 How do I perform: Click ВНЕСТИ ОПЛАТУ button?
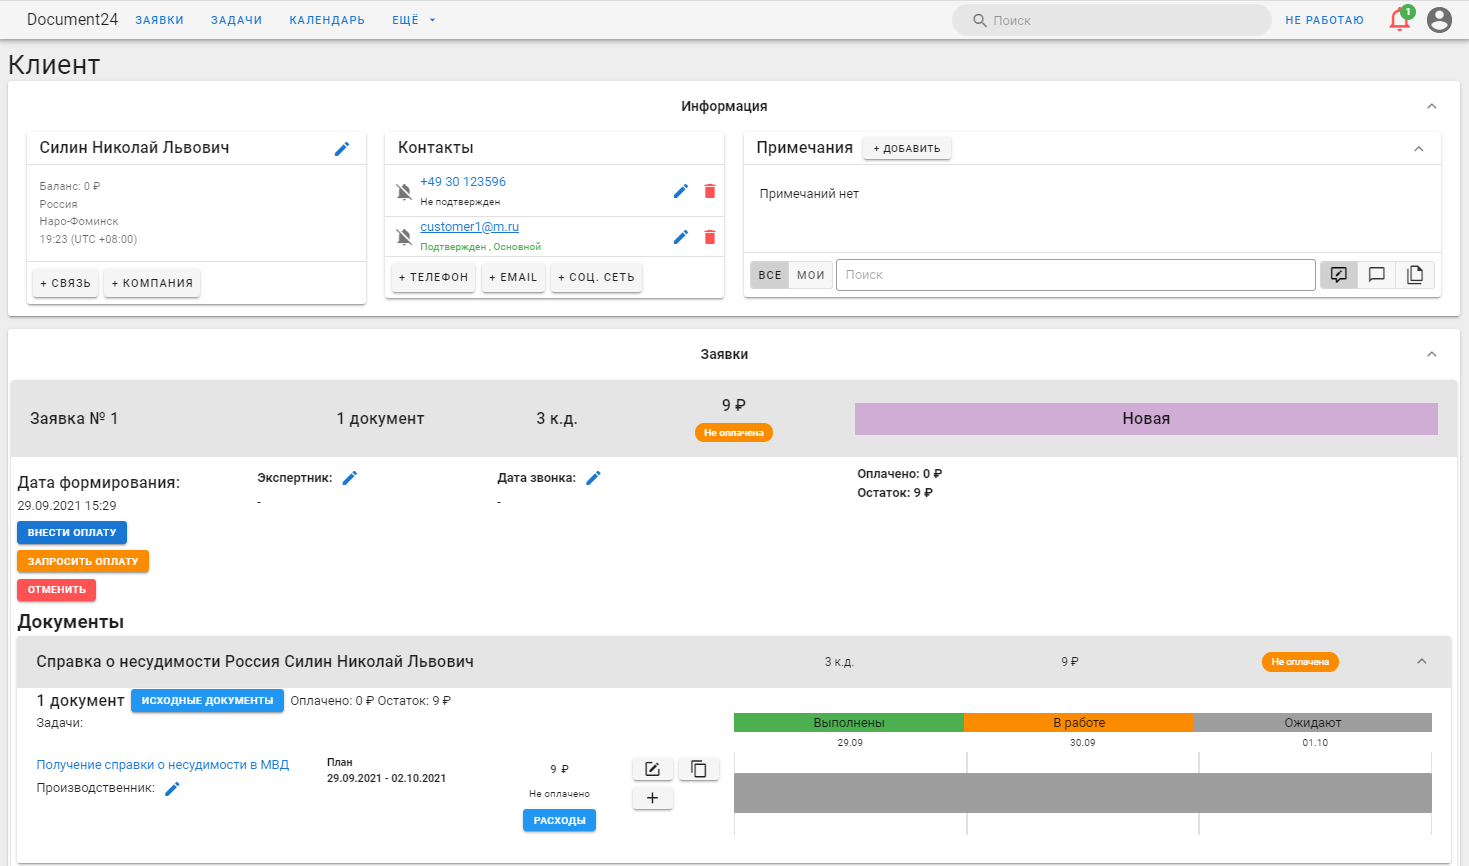click(x=72, y=532)
